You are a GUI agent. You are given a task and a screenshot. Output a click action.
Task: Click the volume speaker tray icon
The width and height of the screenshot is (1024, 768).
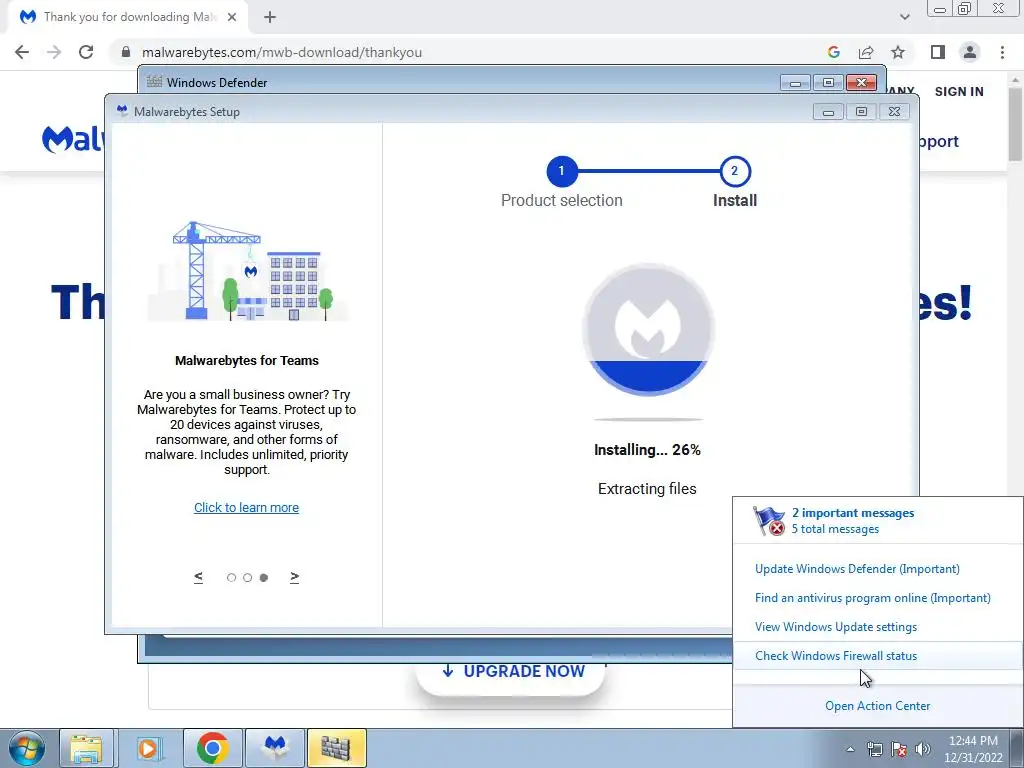pos(922,749)
